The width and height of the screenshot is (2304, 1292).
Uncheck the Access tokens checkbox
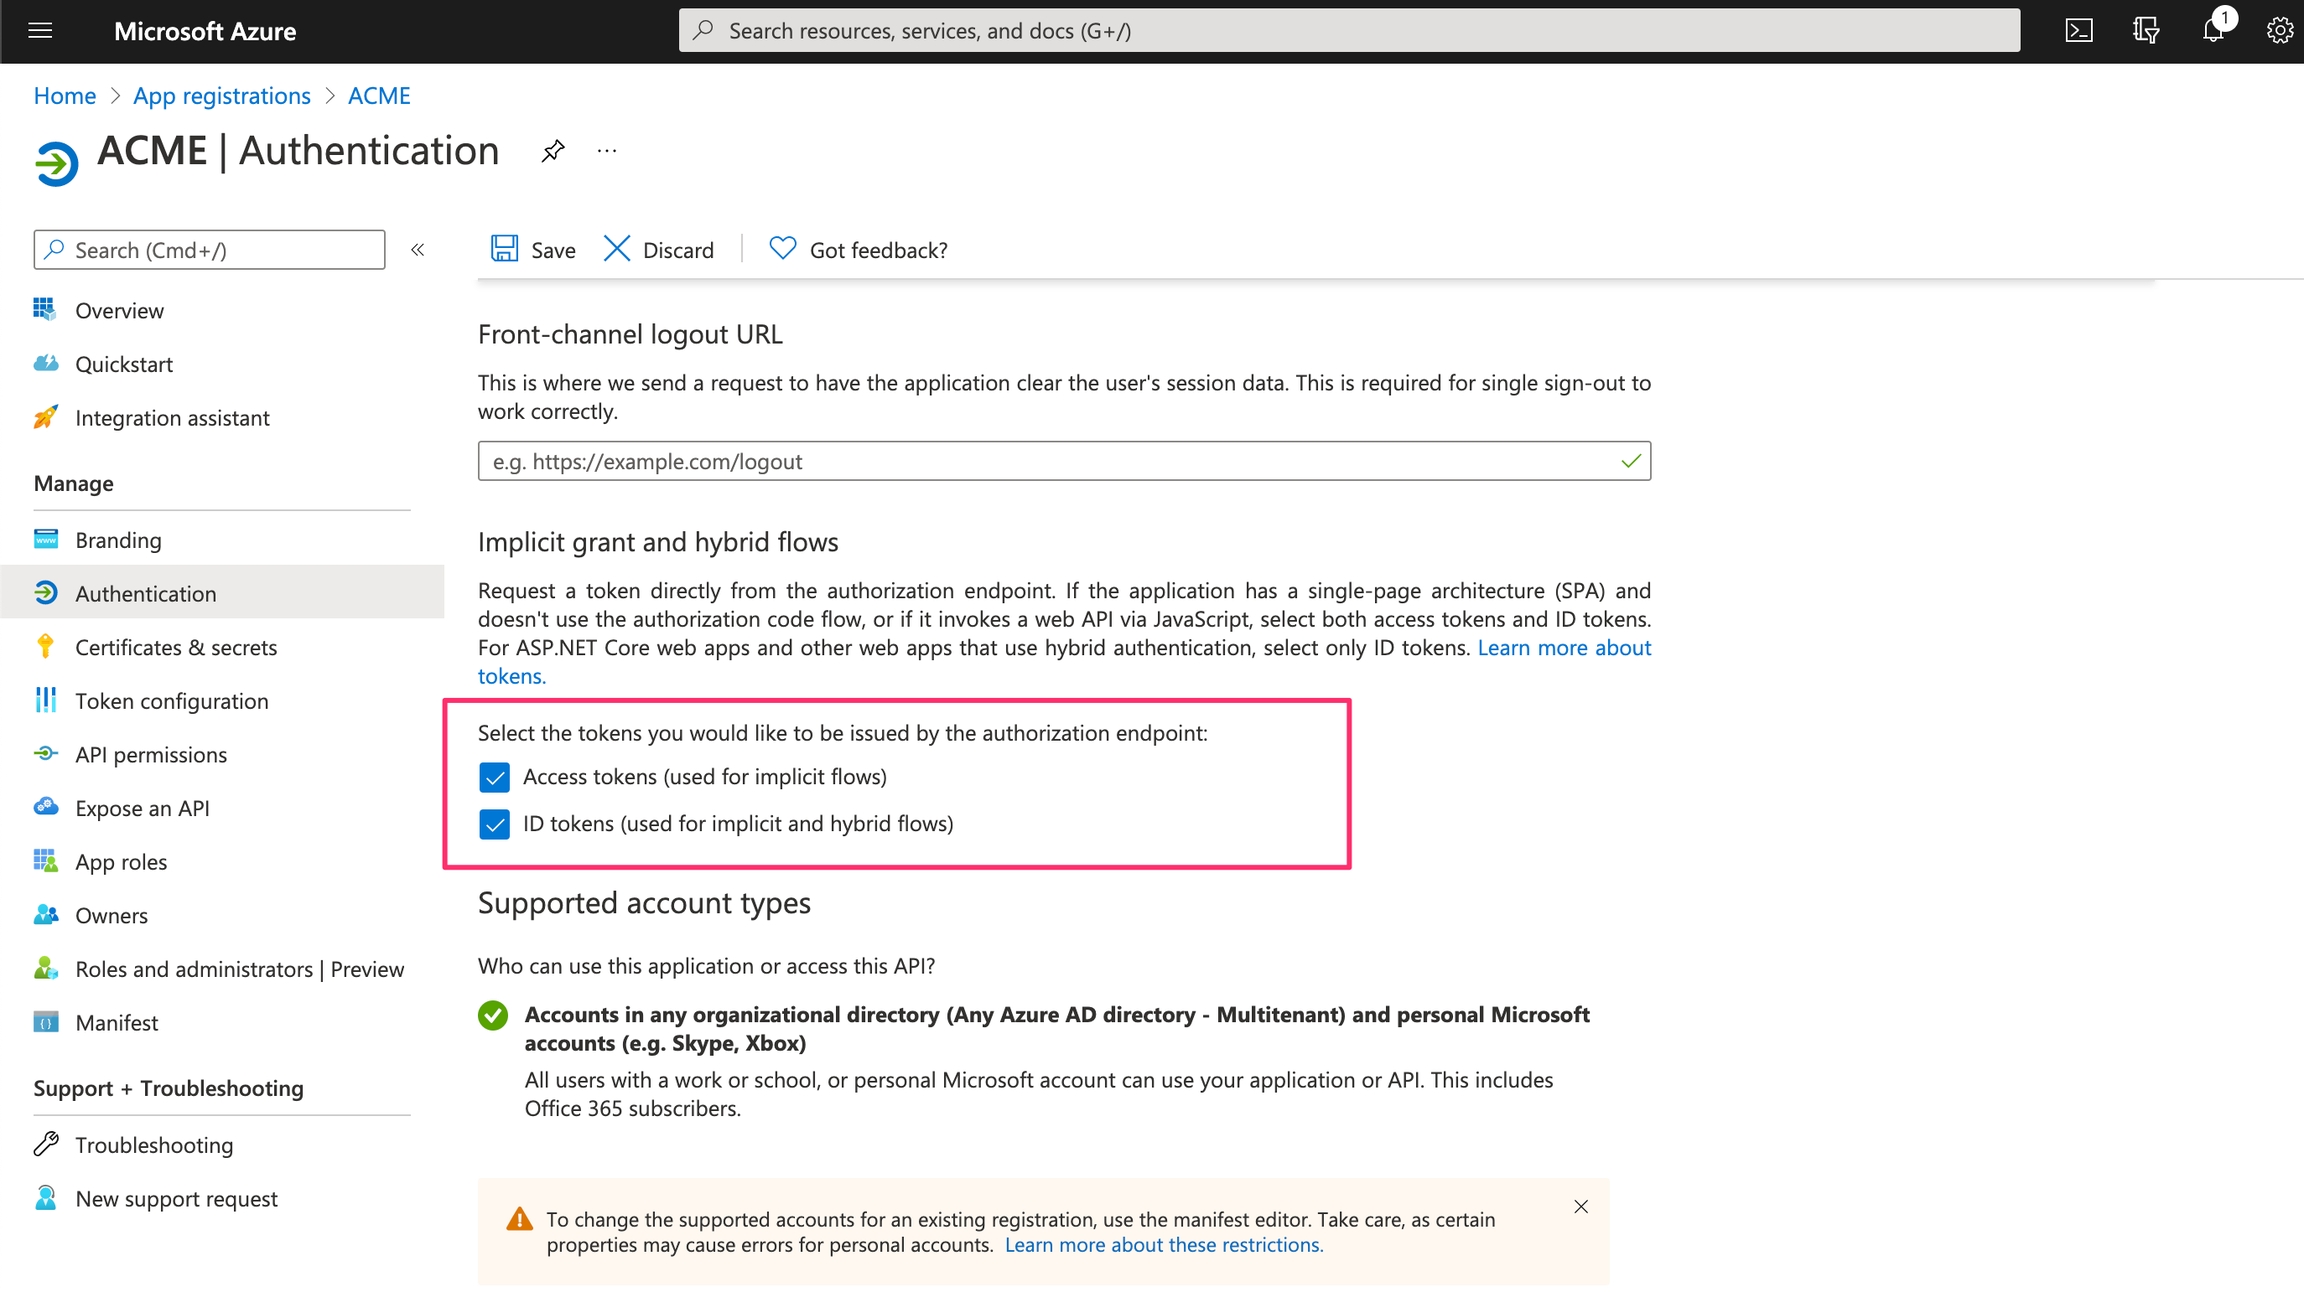point(494,777)
